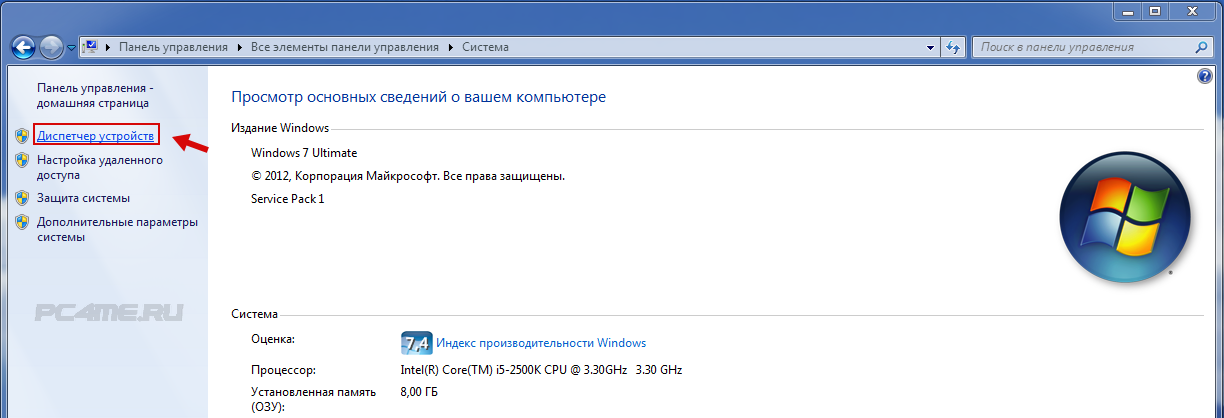Screen dimensions: 1224x418
Task: Open 'Индекс производительности Windows' link
Action: tap(541, 343)
